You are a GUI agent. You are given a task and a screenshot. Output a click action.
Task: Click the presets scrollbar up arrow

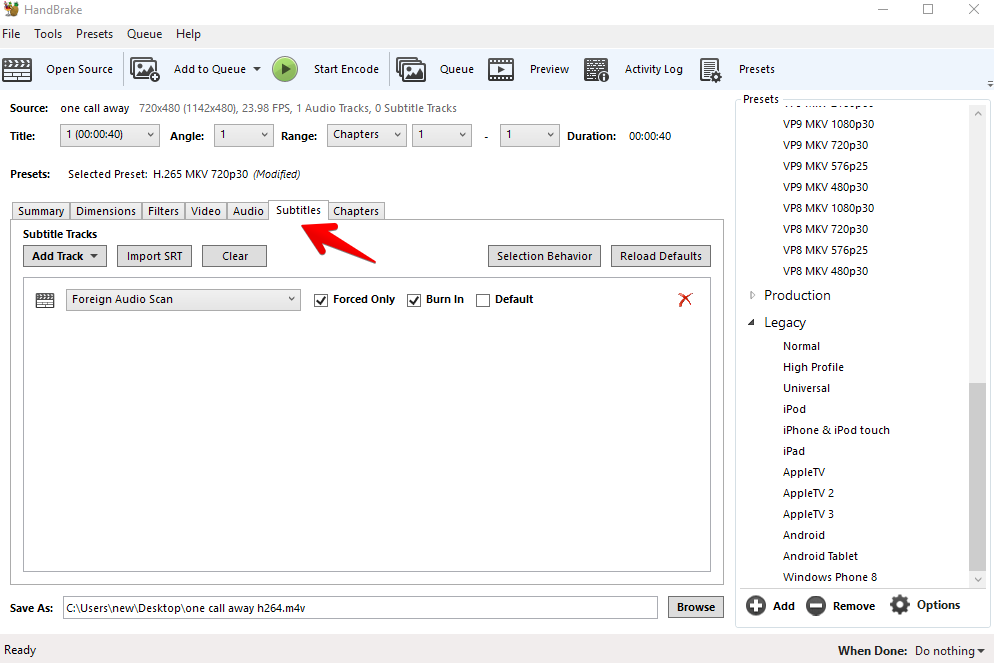(x=978, y=114)
